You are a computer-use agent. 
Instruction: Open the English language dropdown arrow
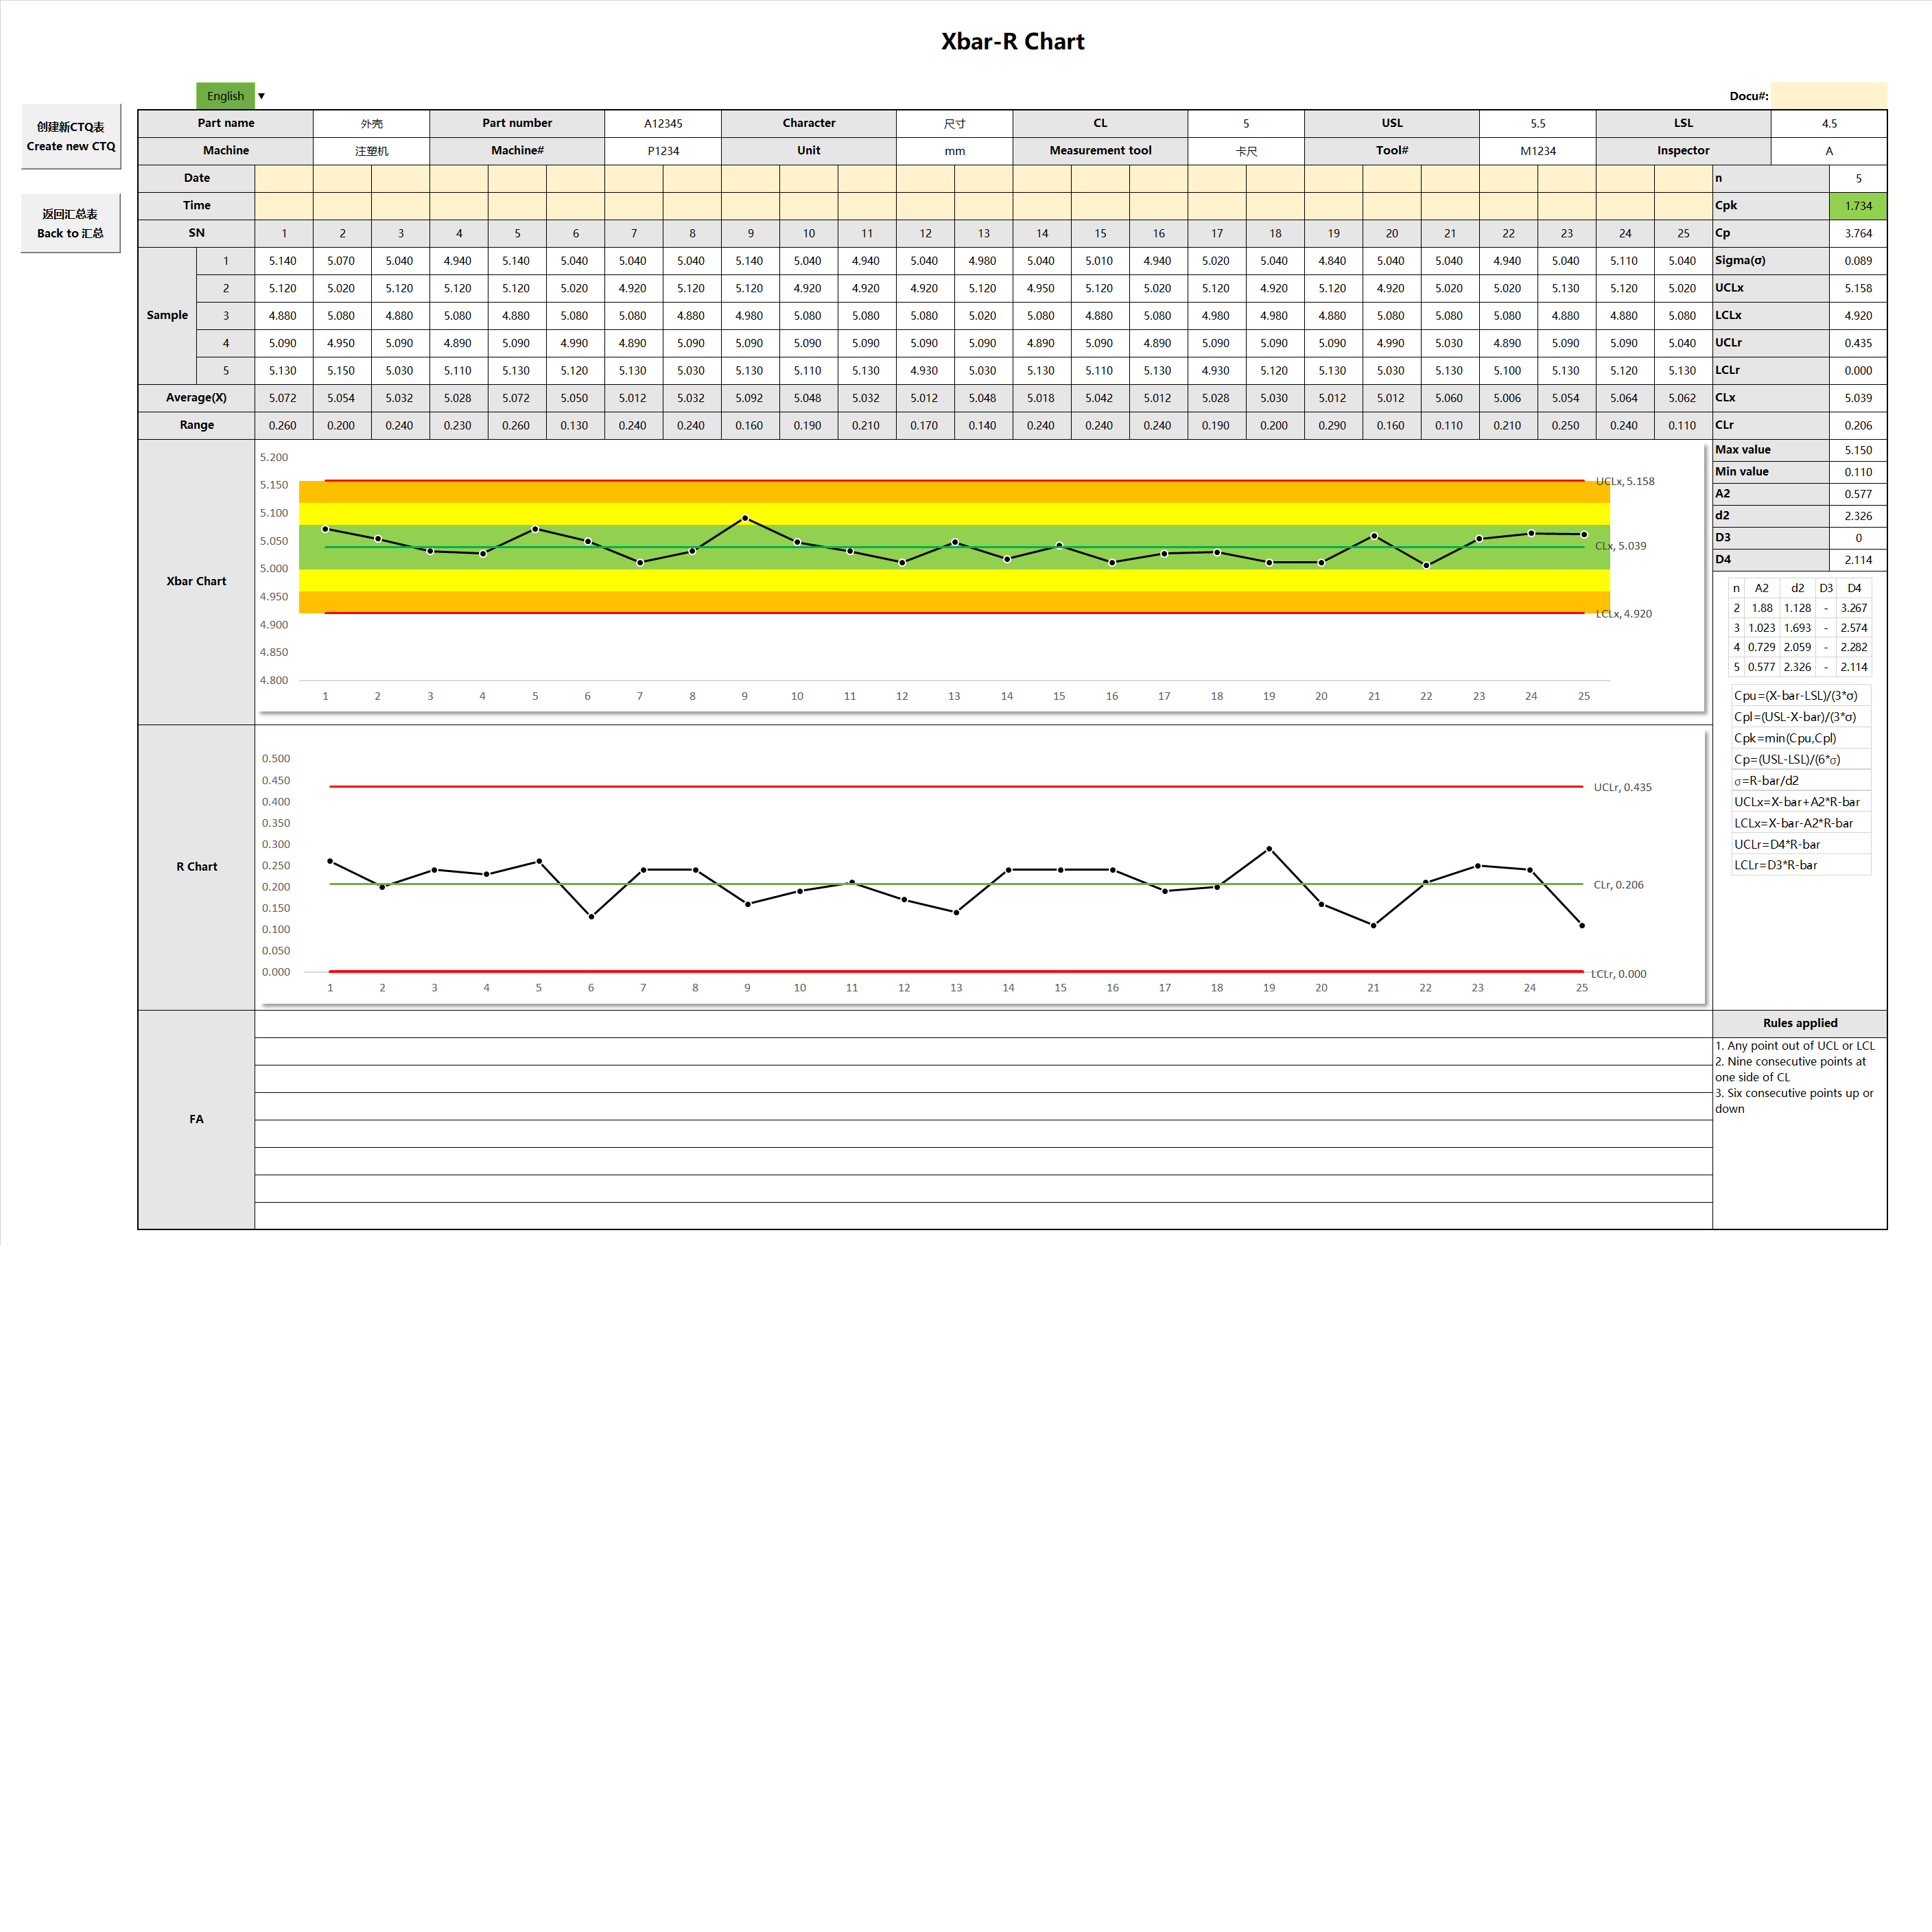click(261, 96)
